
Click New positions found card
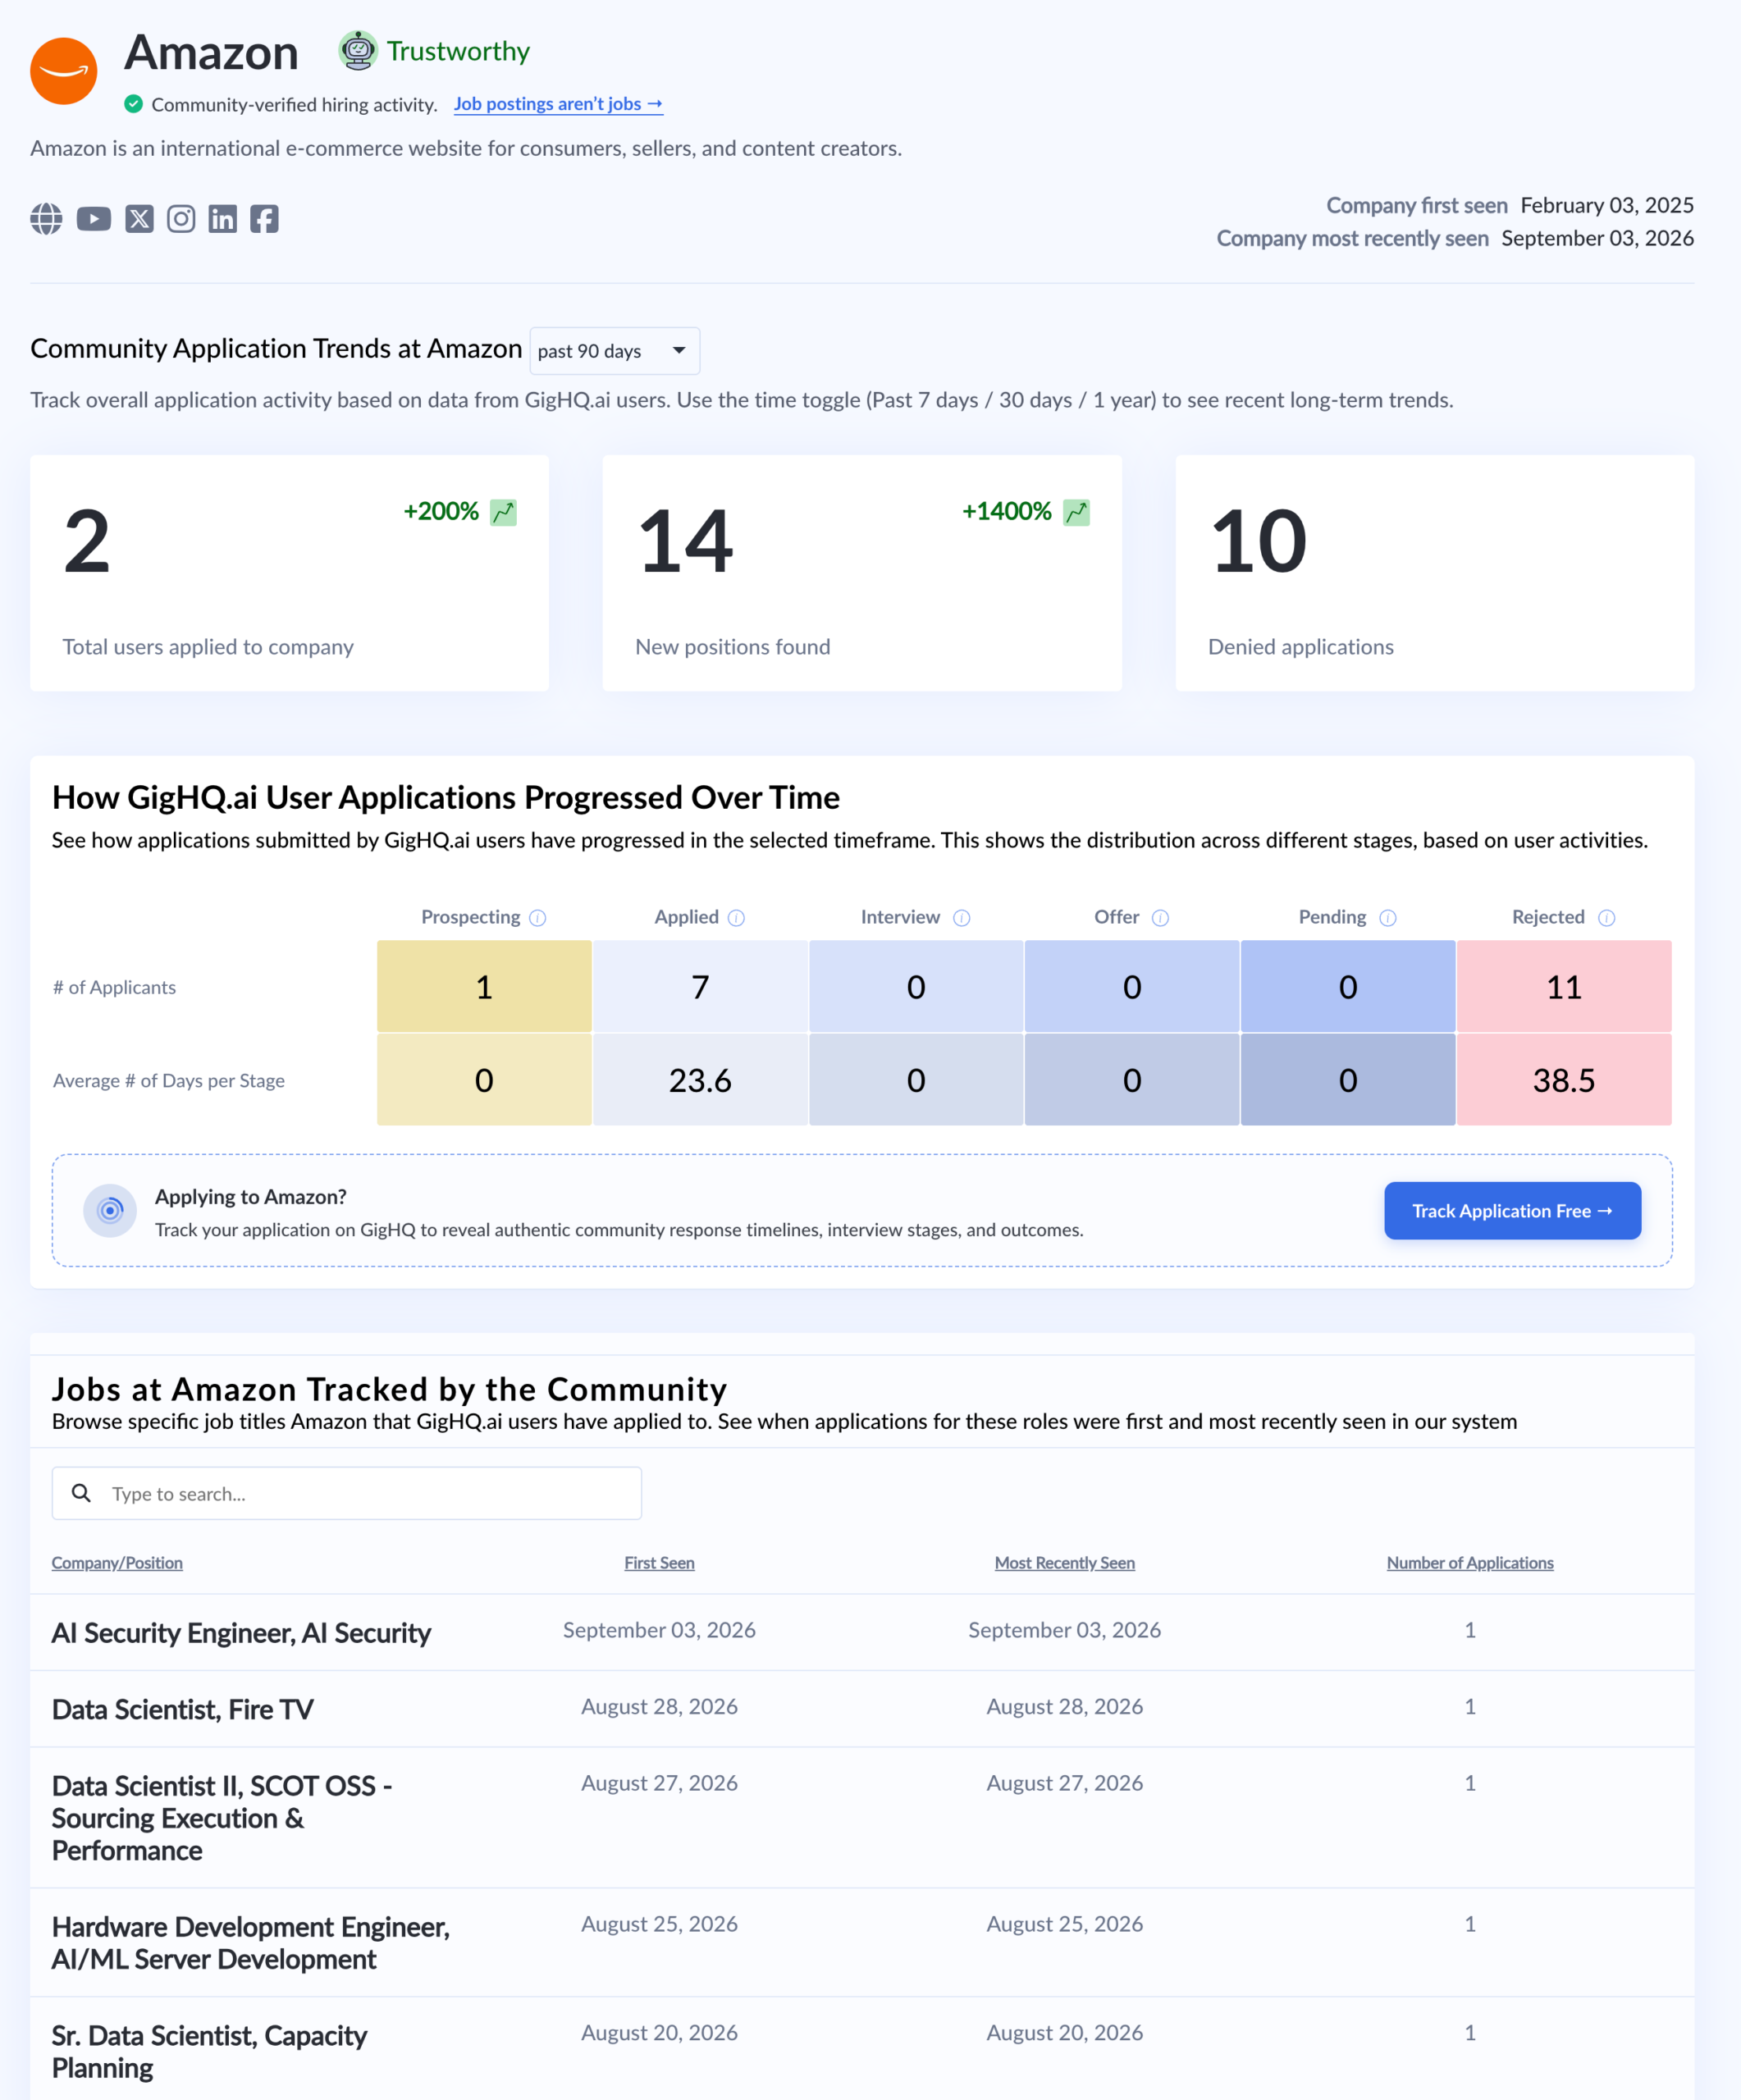[x=862, y=573]
